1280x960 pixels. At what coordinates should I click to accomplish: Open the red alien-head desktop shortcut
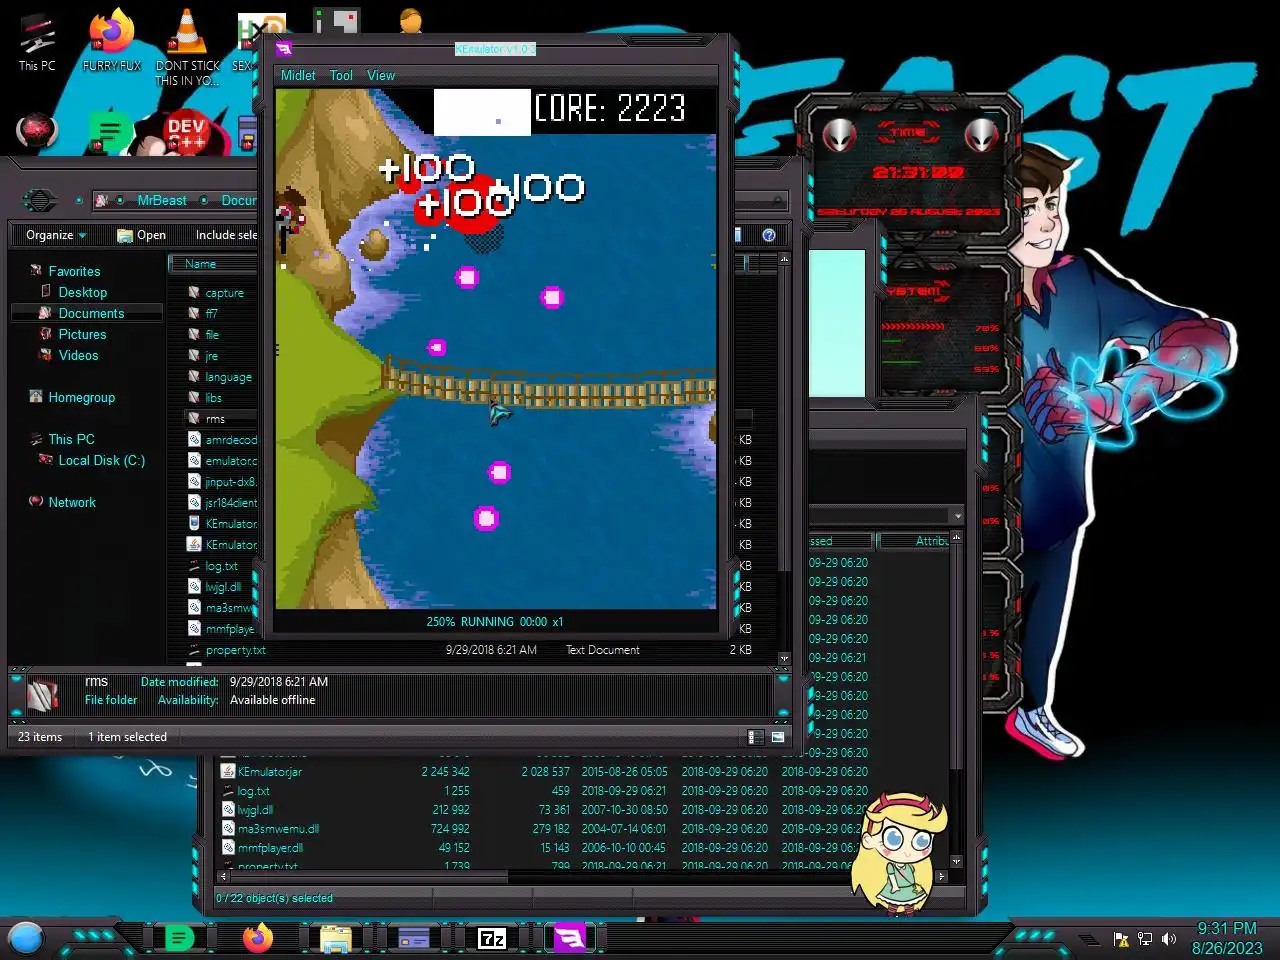pos(37,131)
